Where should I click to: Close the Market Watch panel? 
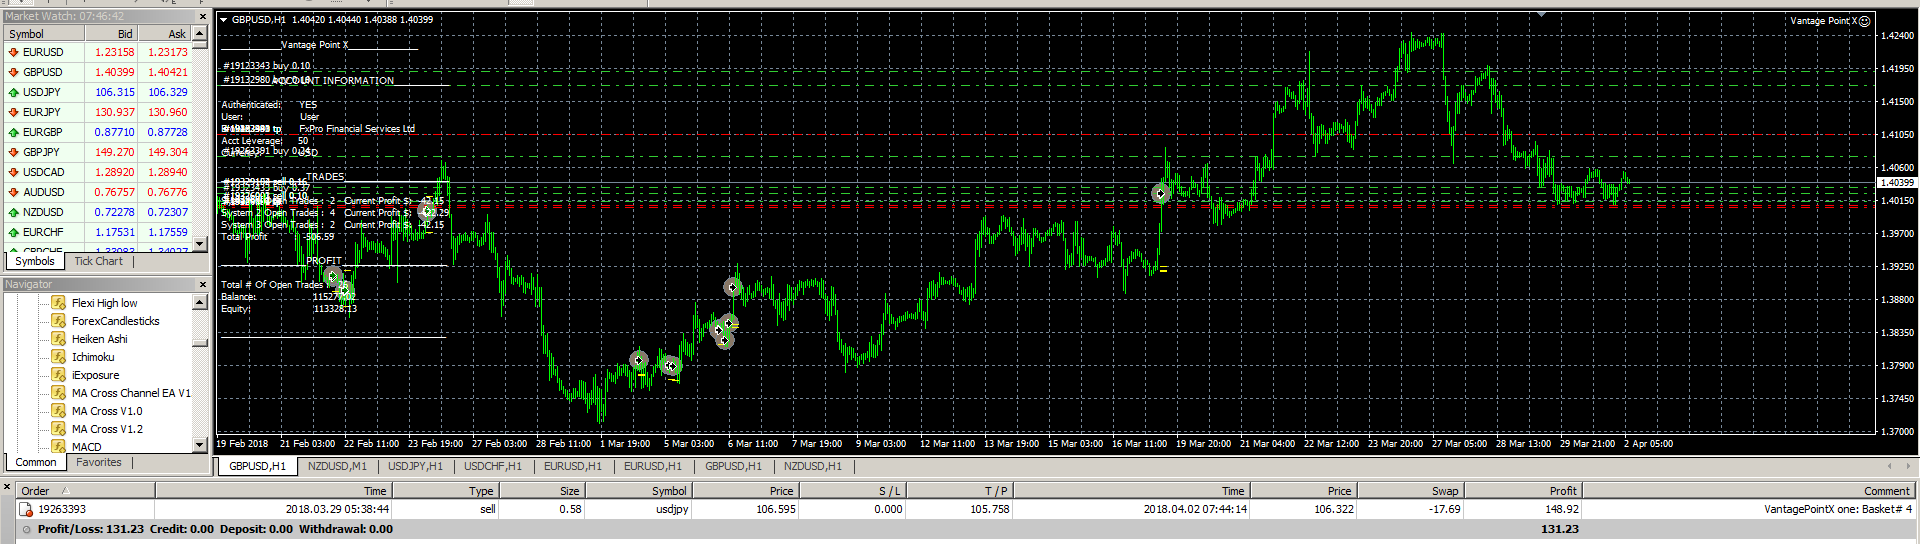[x=203, y=17]
